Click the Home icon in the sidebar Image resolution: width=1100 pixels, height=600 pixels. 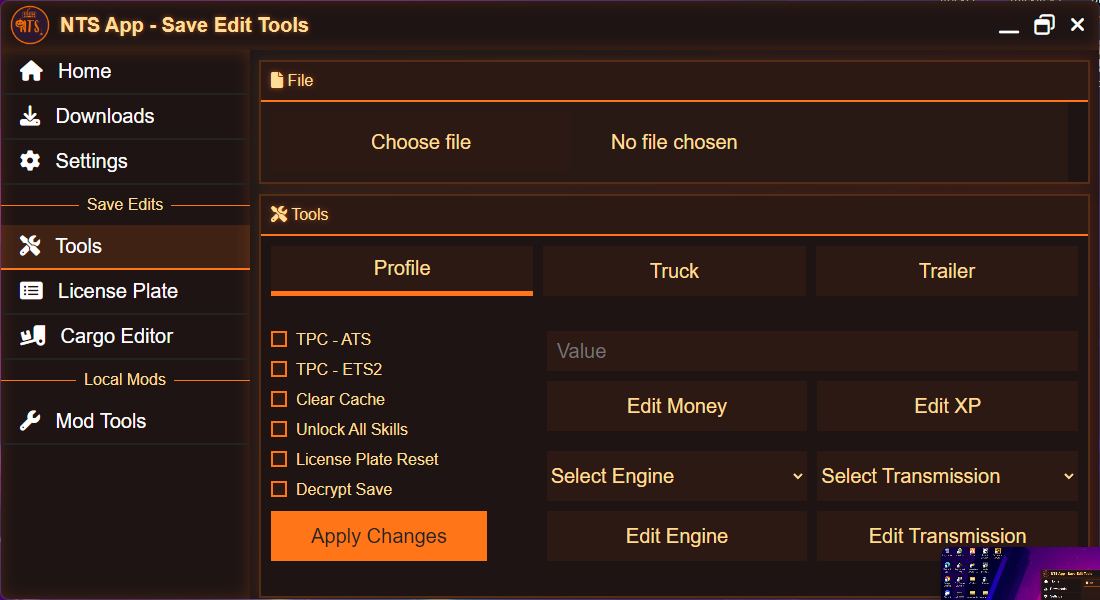(x=29, y=71)
